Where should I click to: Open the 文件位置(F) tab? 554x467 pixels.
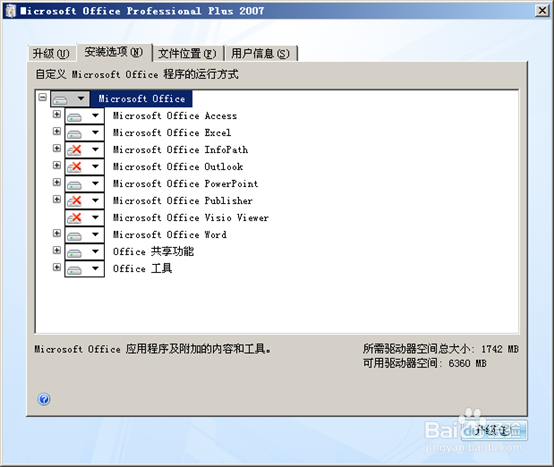point(188,54)
